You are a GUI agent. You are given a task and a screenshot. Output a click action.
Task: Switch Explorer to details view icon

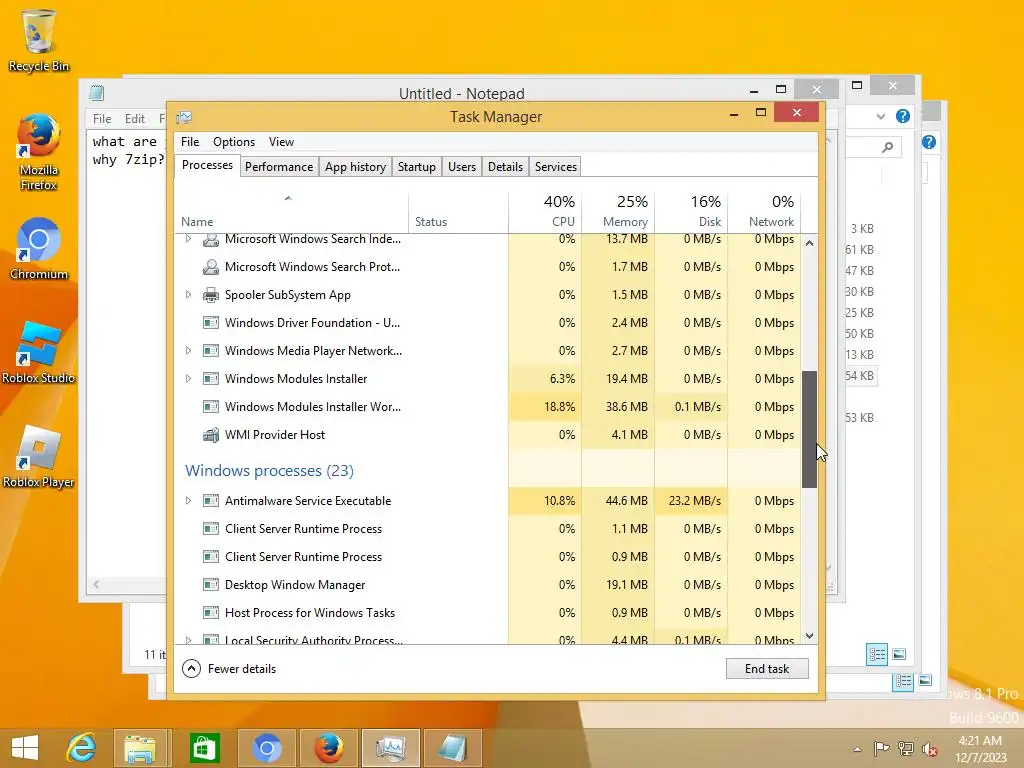(877, 654)
